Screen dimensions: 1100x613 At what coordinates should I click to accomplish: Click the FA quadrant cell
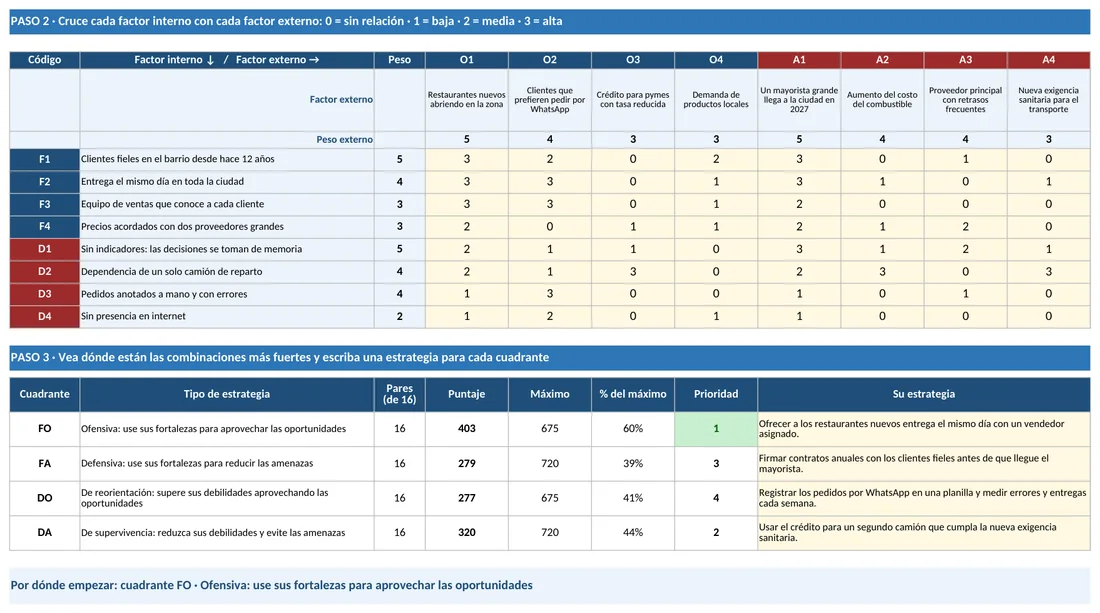pyautogui.click(x=44, y=464)
